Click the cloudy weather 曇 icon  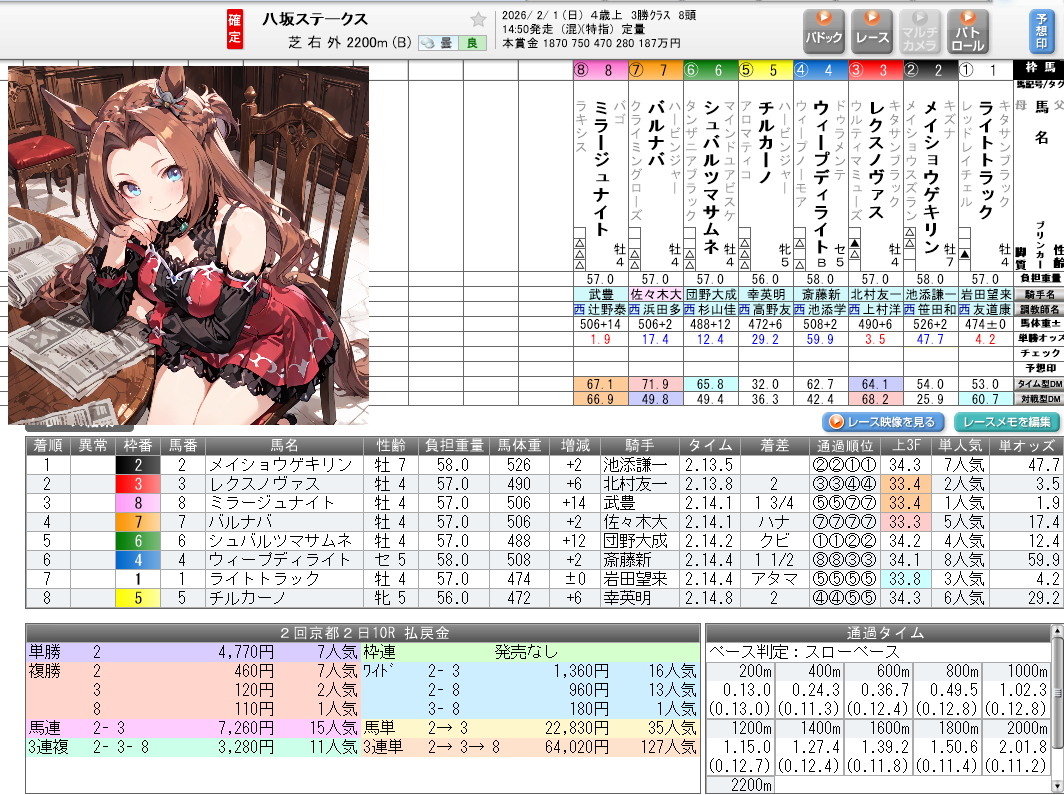[x=438, y=43]
